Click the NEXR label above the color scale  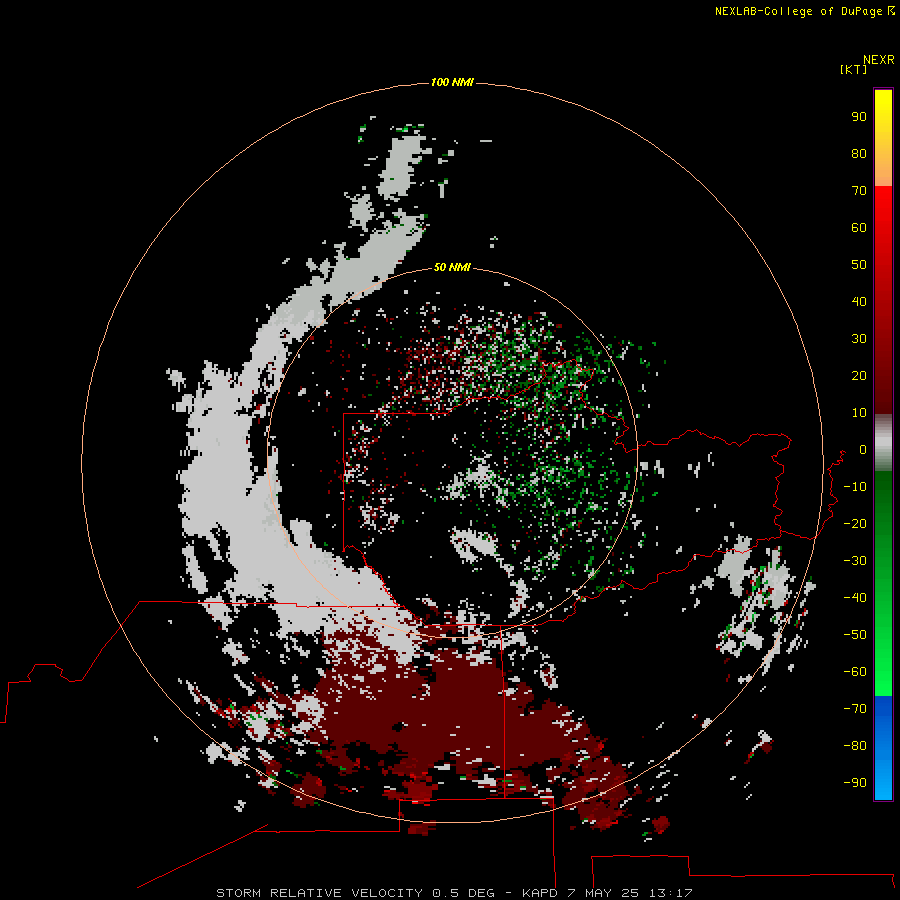click(878, 60)
